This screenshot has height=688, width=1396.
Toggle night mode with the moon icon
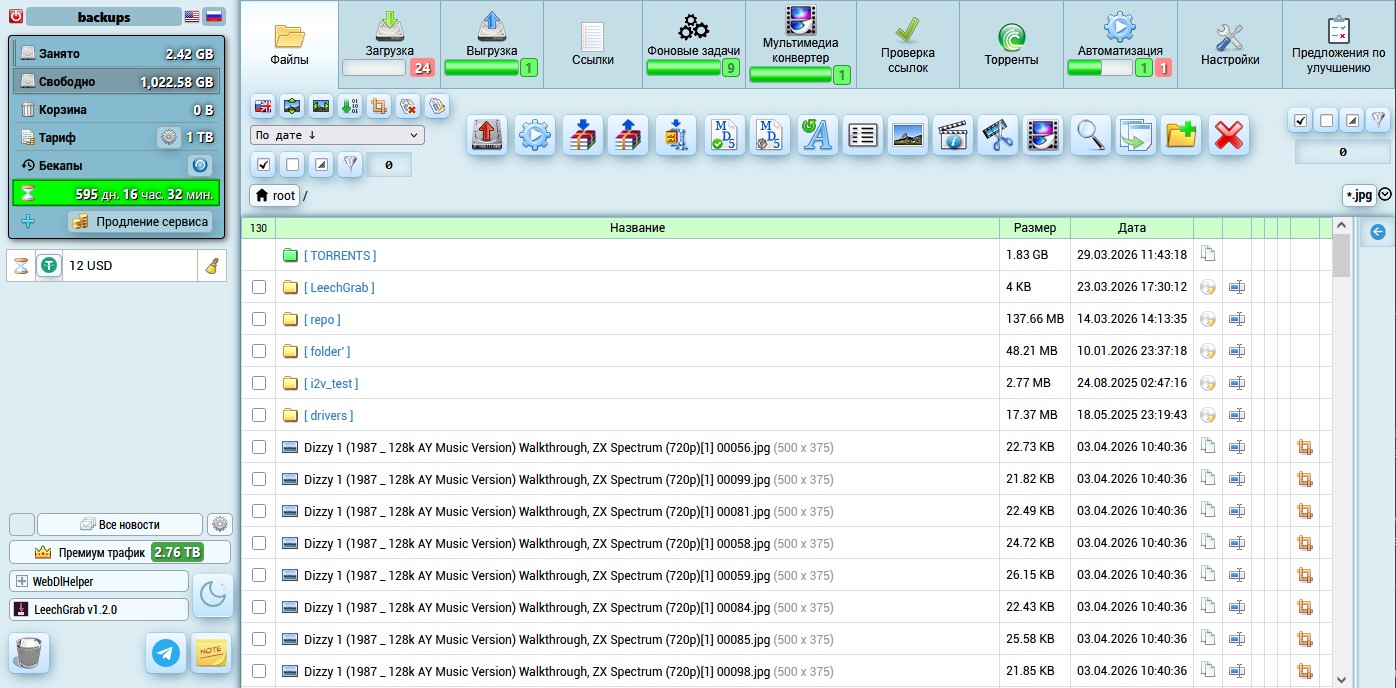tap(213, 595)
